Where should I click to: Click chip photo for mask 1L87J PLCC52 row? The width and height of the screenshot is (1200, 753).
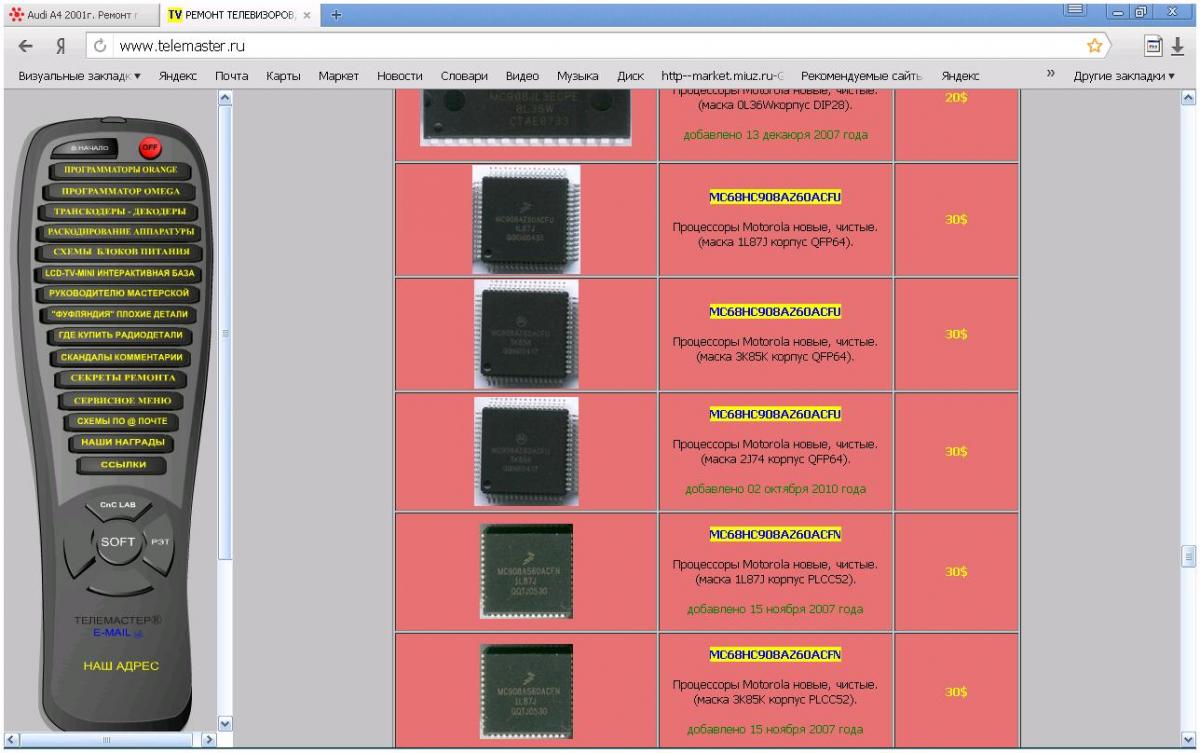[x=526, y=571]
